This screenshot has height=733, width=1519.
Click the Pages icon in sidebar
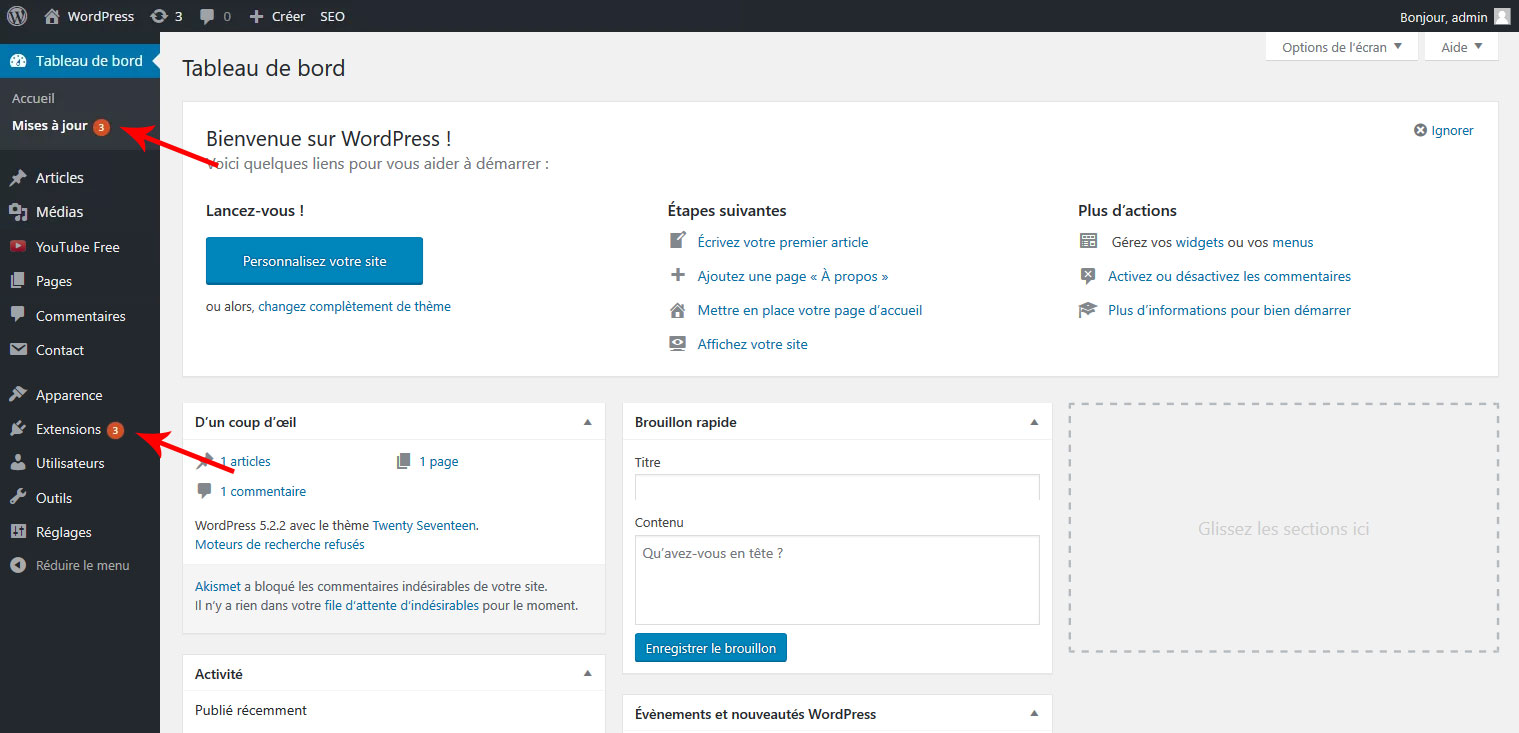coord(18,281)
